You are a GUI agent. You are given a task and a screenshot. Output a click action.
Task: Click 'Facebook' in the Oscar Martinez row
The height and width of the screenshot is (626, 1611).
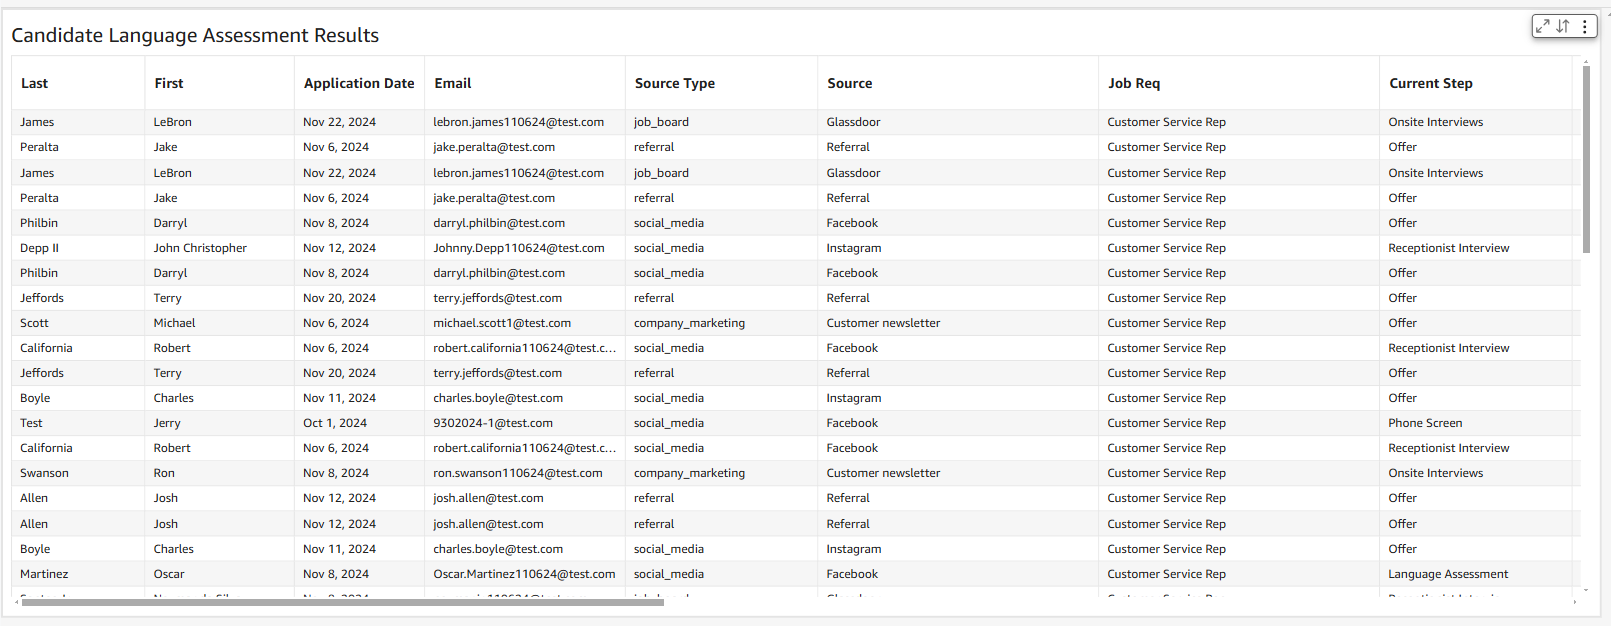point(852,574)
